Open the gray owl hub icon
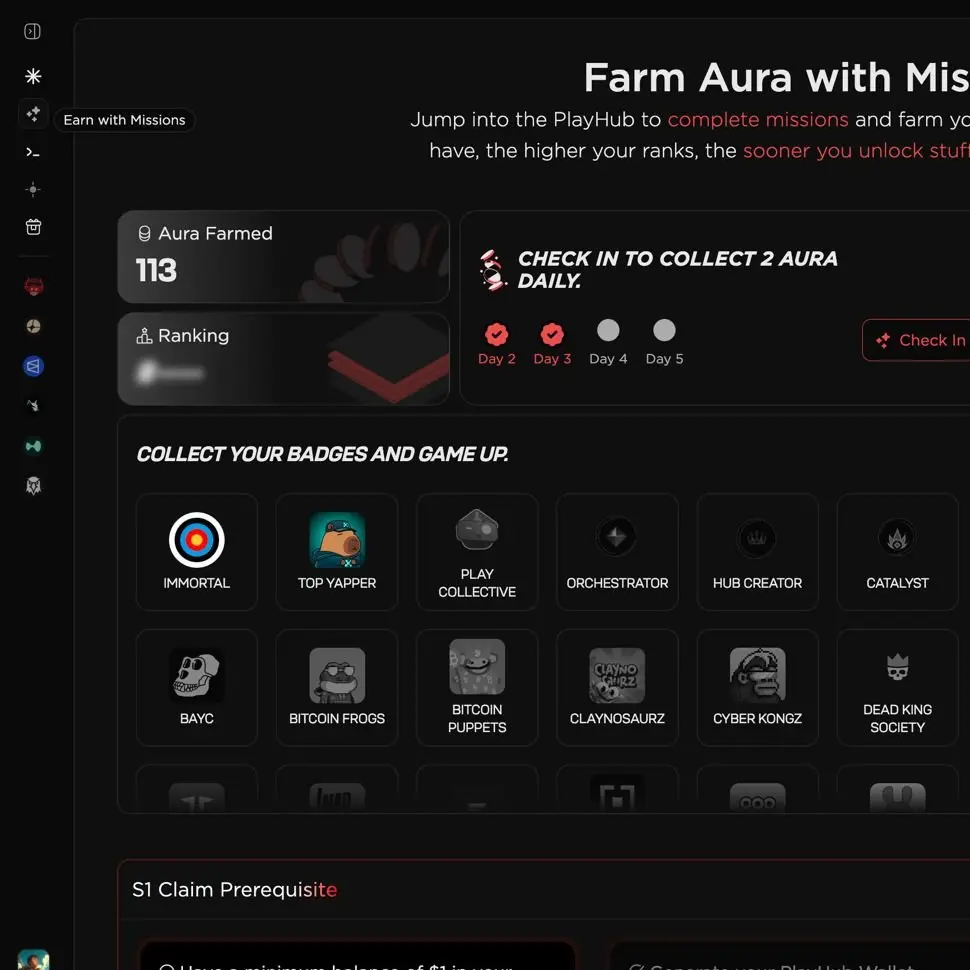Image resolution: width=970 pixels, height=970 pixels. click(33, 486)
